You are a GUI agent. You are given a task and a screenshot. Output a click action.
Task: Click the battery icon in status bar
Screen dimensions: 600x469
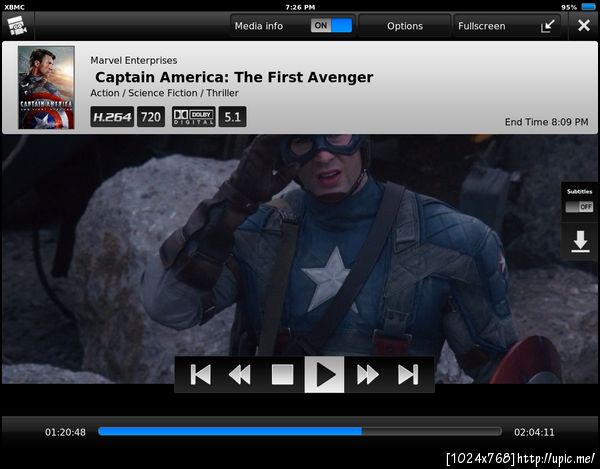(589, 7)
